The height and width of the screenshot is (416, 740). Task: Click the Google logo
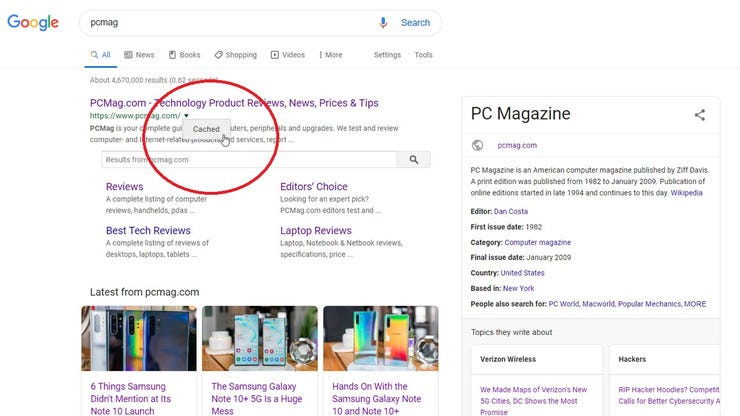pyautogui.click(x=33, y=22)
